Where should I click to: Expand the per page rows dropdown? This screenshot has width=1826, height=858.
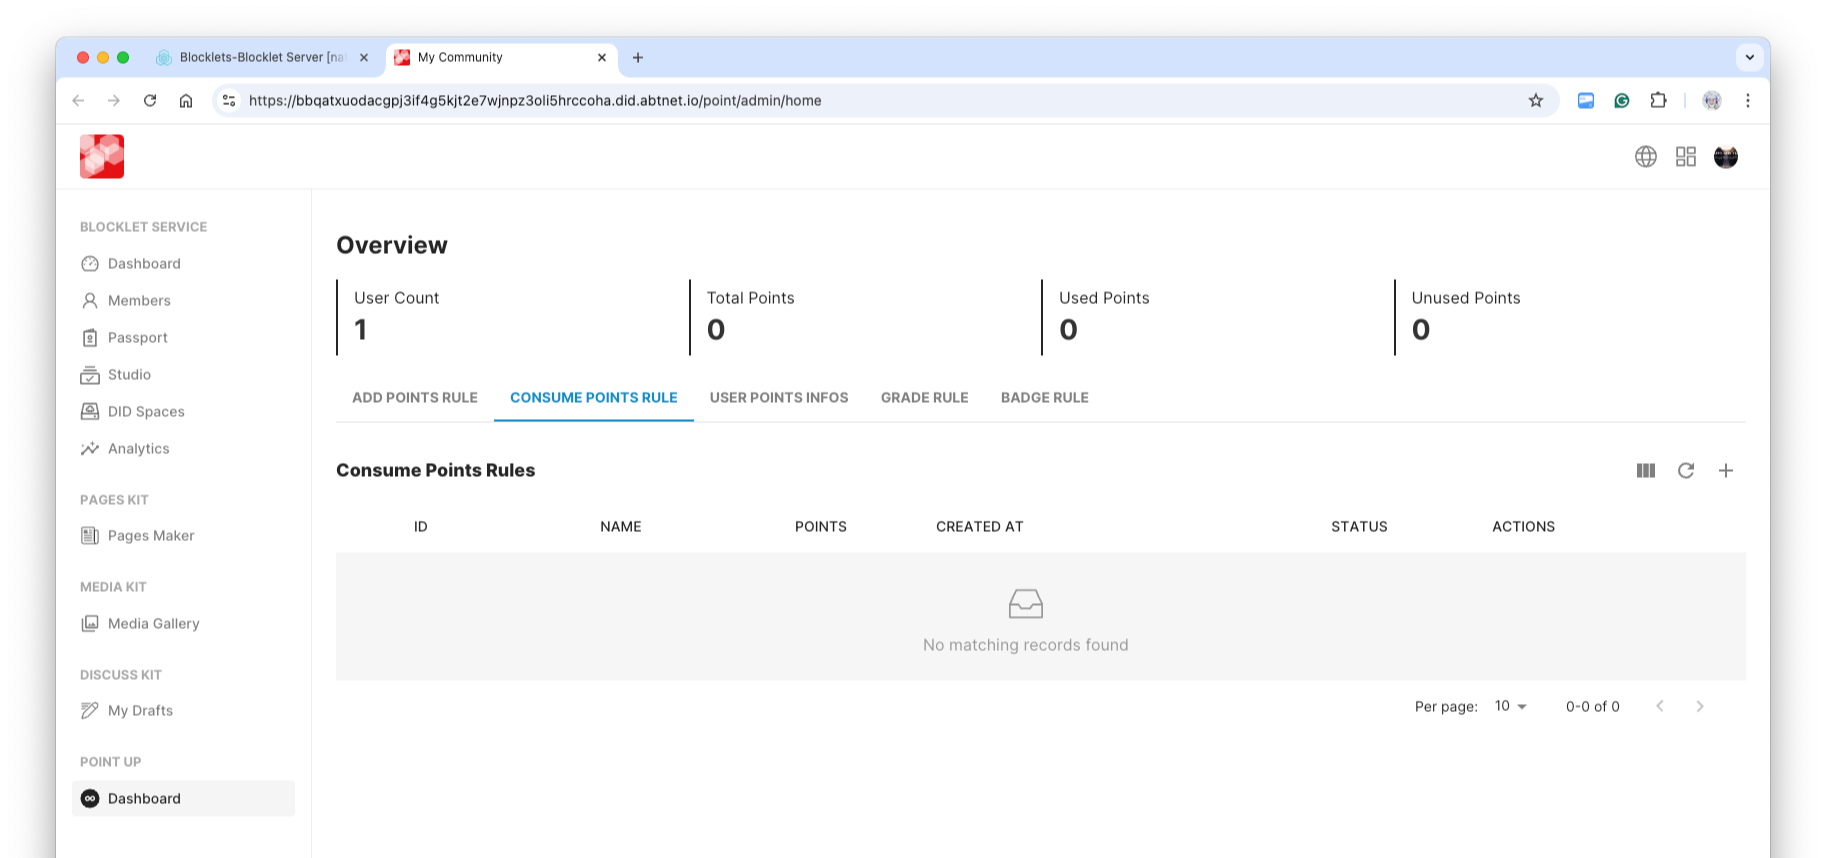click(1510, 706)
